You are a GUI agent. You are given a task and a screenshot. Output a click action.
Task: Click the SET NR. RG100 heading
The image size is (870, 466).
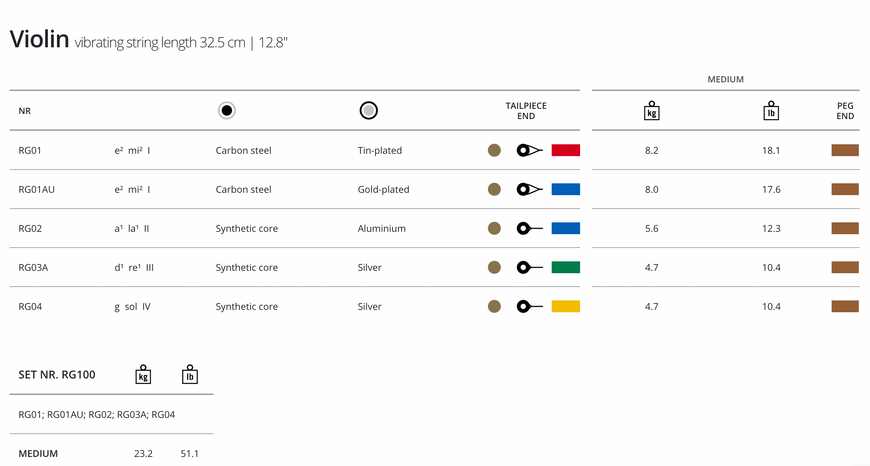pyautogui.click(x=57, y=374)
